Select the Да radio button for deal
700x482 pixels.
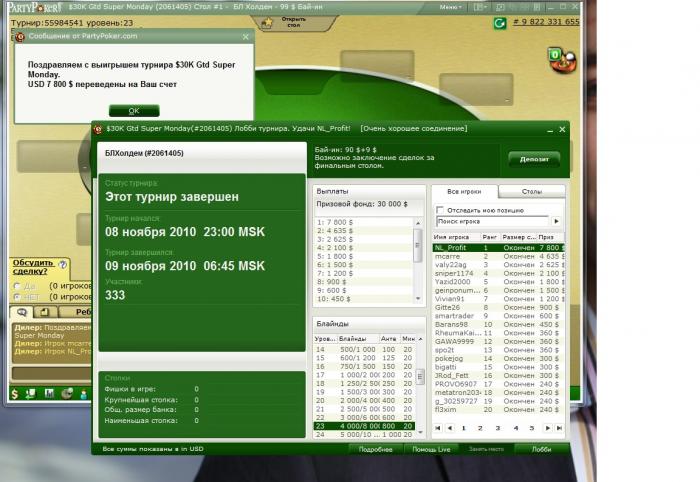click(17, 286)
